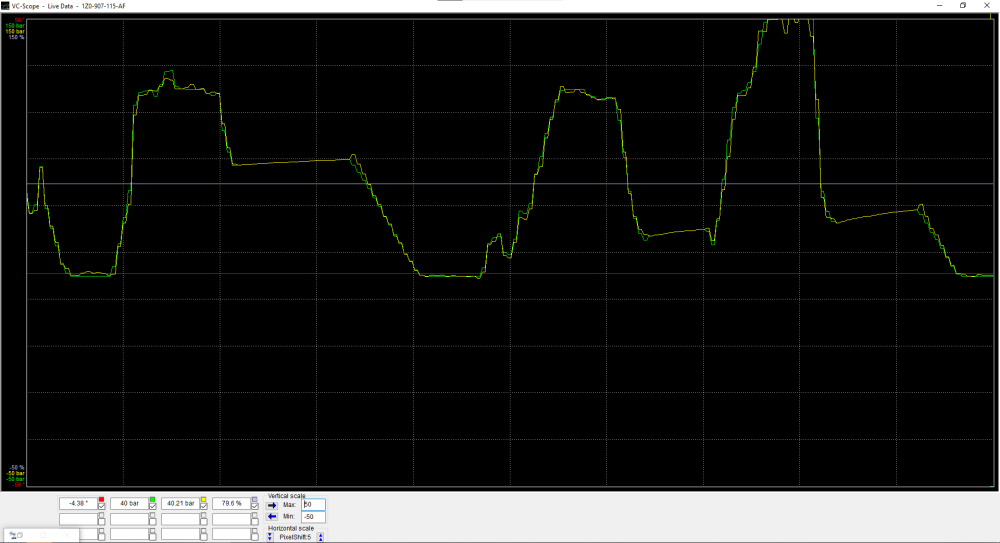
Task: Uncheck the 40.21 bar channel checkbox
Action: [x=203, y=507]
